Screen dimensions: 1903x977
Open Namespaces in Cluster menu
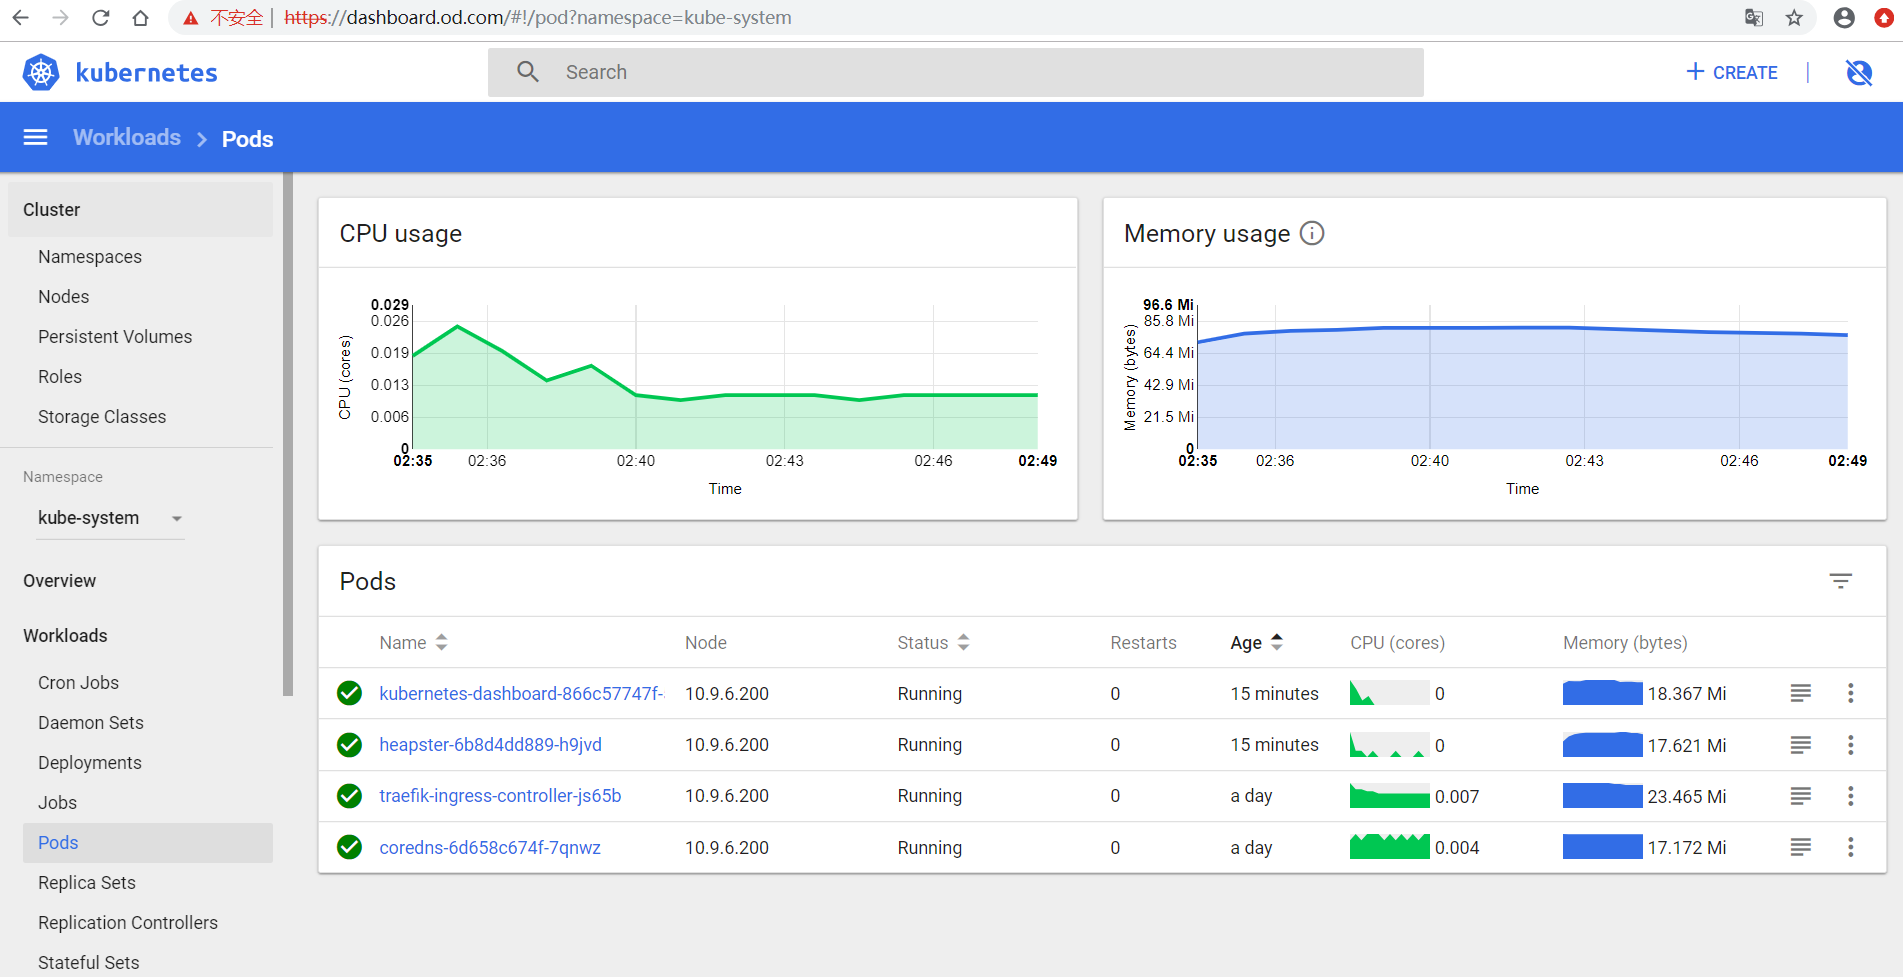tap(90, 257)
